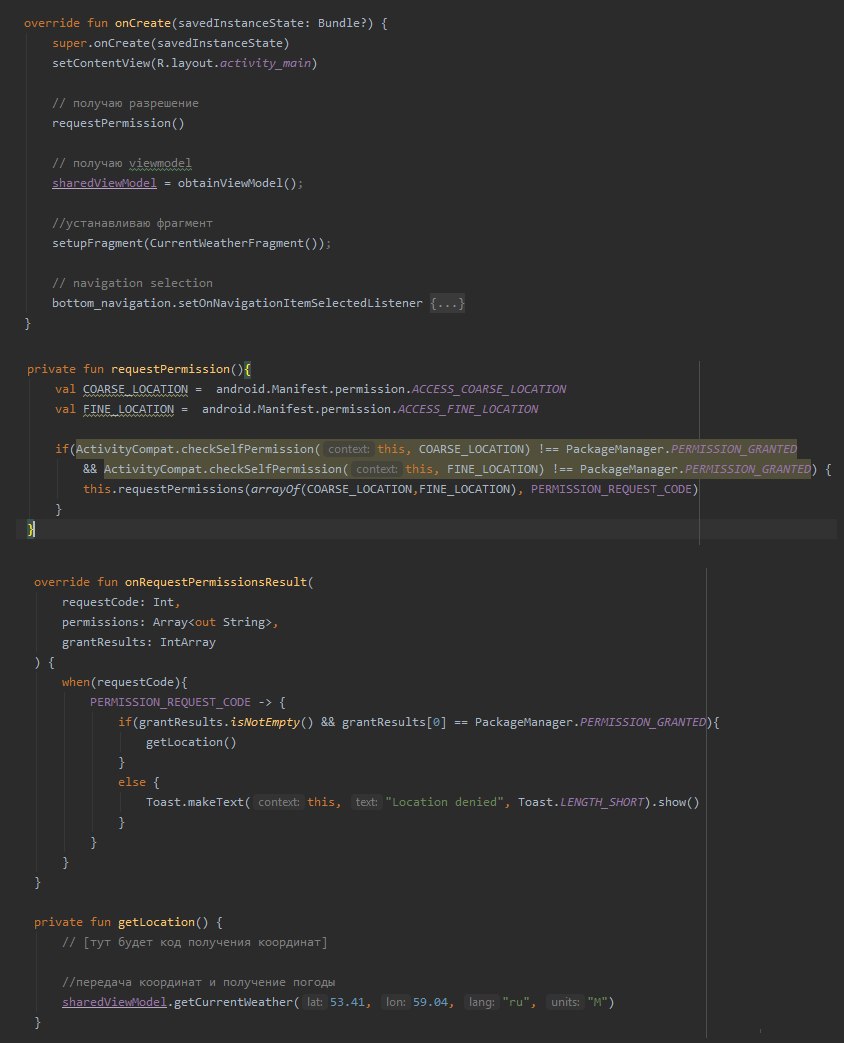Click onCreate in the override function declaration
This screenshot has height=1043, width=844.
[142, 23]
